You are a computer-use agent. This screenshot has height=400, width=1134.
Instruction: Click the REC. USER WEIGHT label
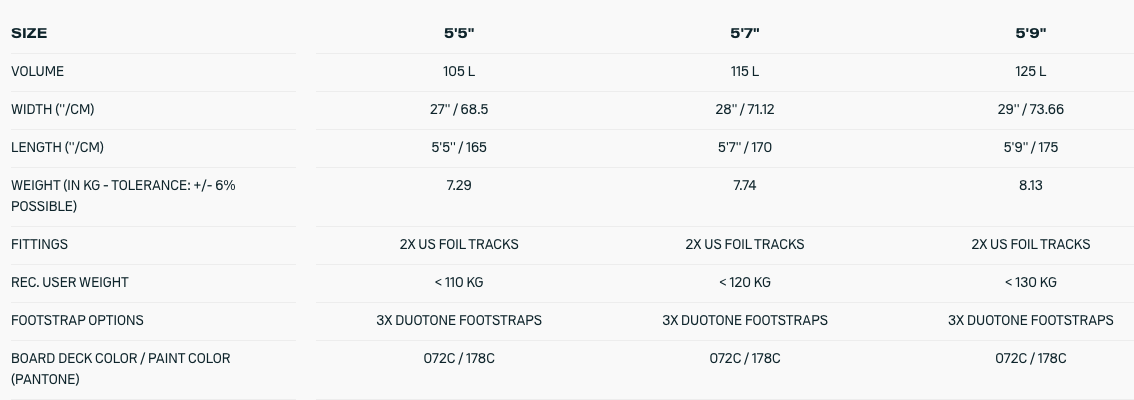(x=69, y=282)
